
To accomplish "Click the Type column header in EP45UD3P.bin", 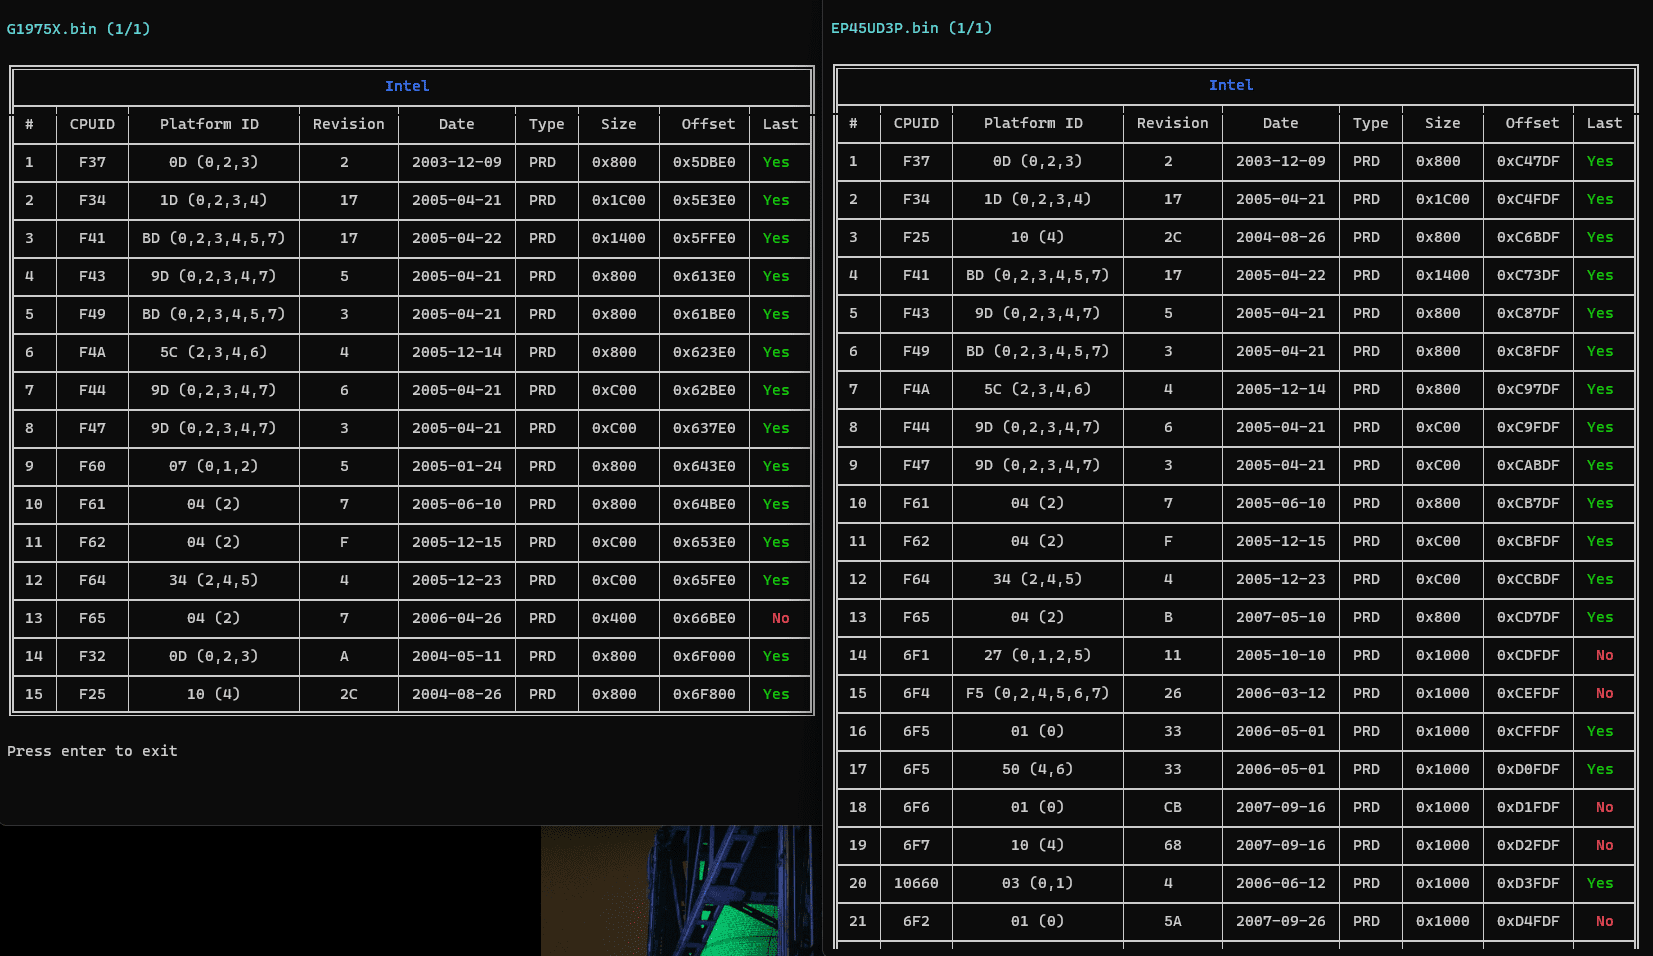I will click(x=1370, y=123).
